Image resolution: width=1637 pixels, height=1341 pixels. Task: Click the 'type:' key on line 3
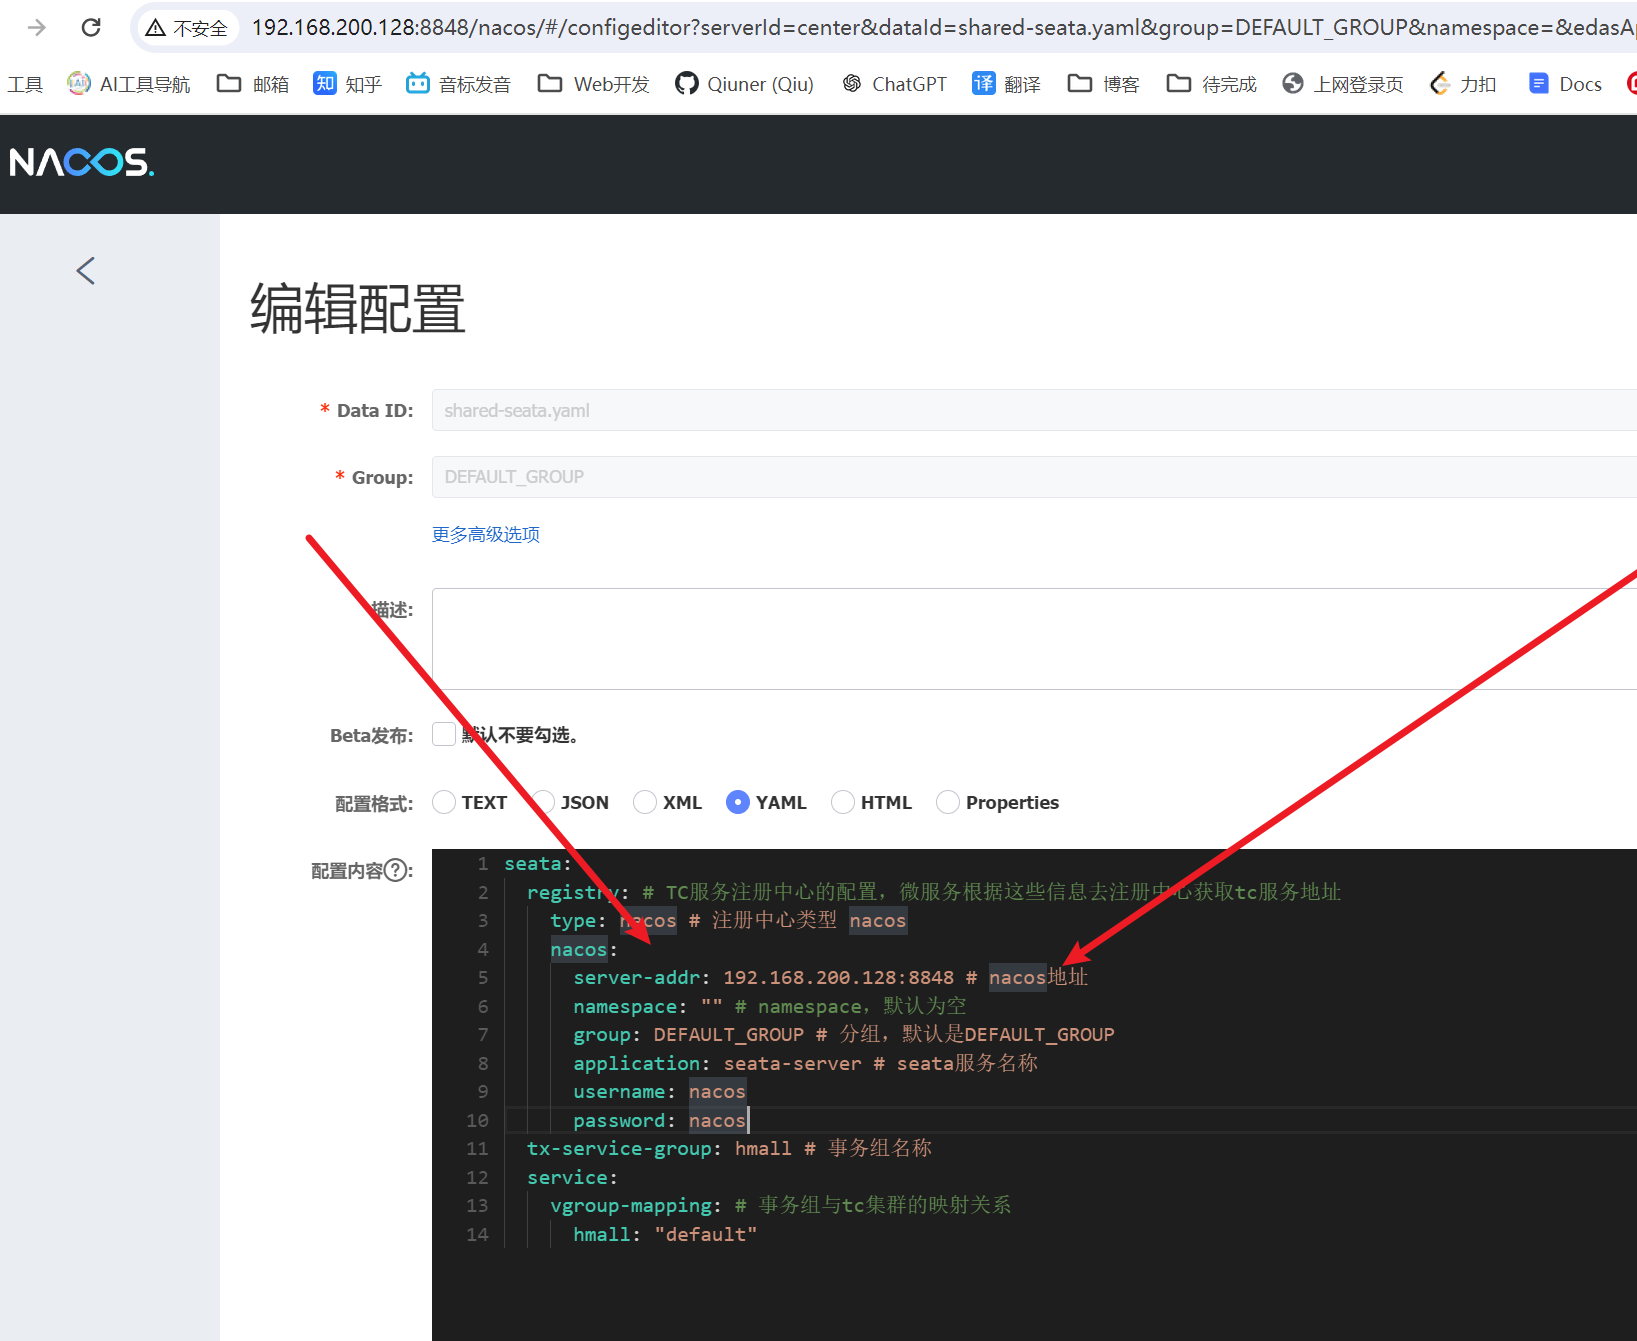tap(578, 920)
